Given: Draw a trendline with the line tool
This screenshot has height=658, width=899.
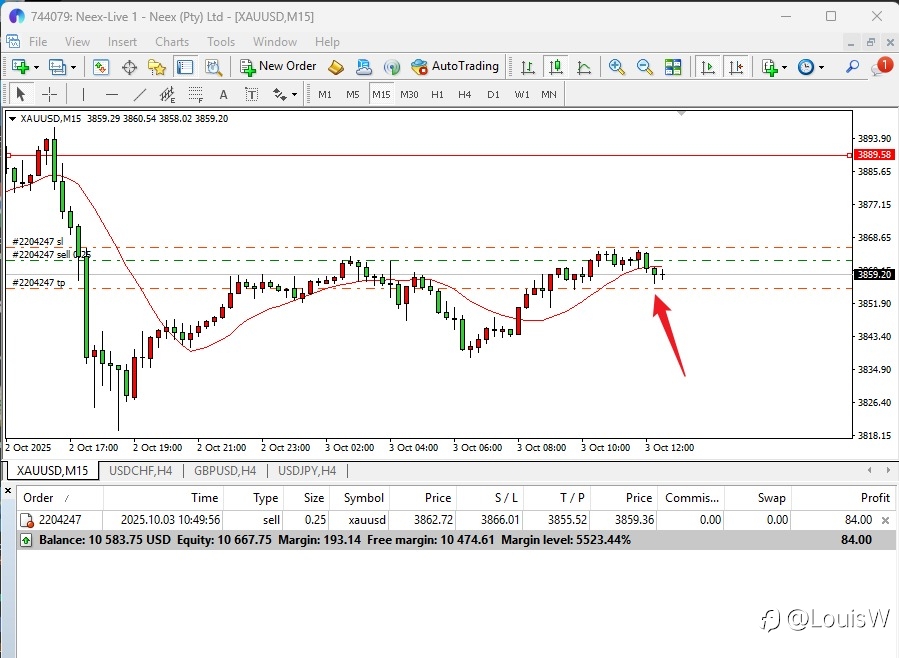Looking at the screenshot, I should point(140,95).
